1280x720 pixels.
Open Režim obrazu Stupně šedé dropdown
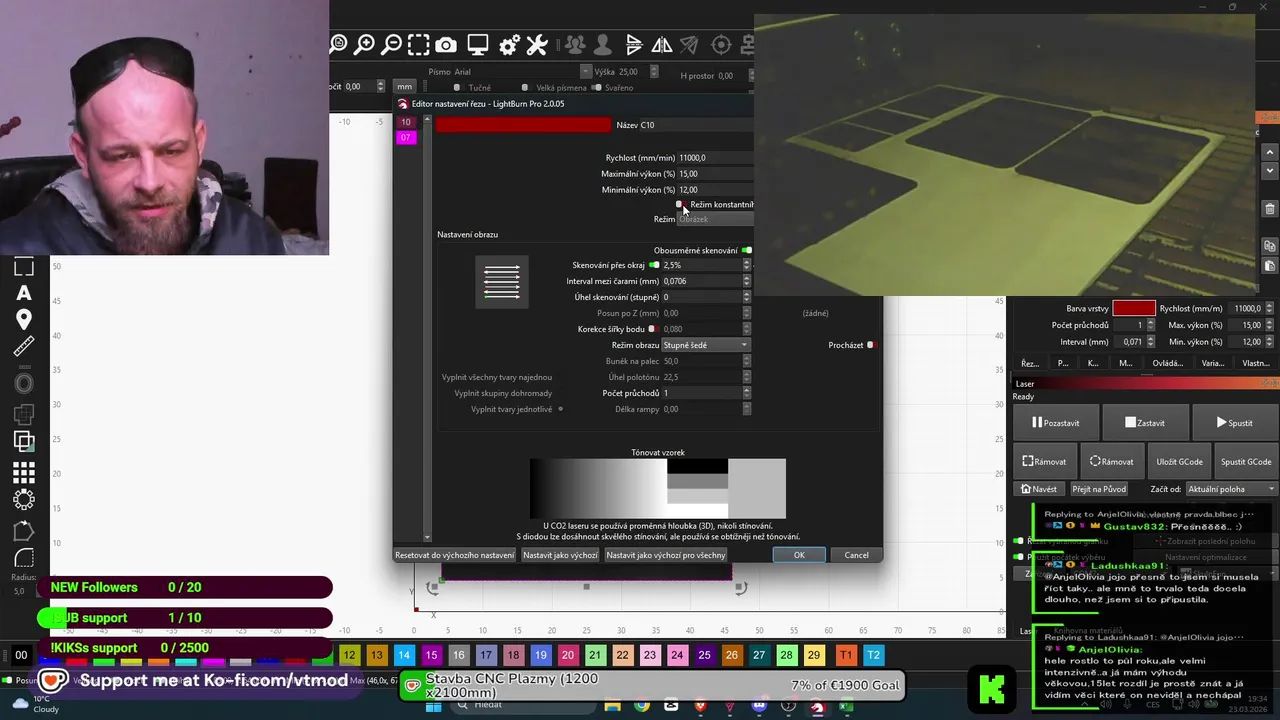click(706, 345)
